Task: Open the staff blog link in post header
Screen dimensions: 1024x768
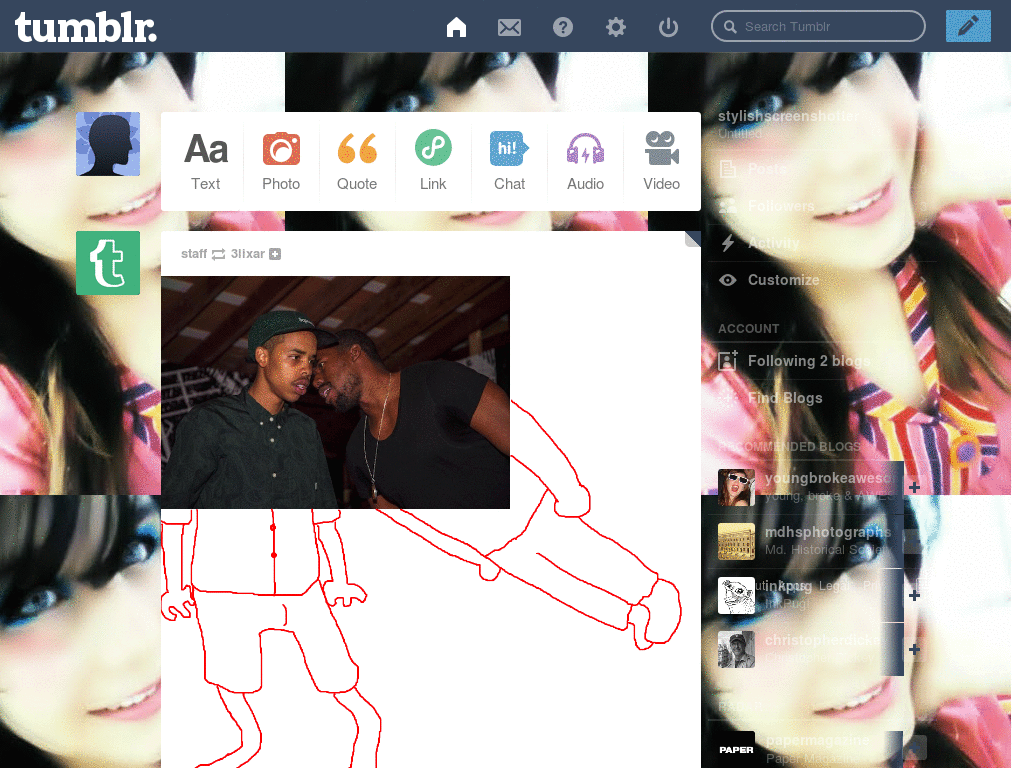Action: pyautogui.click(x=194, y=253)
